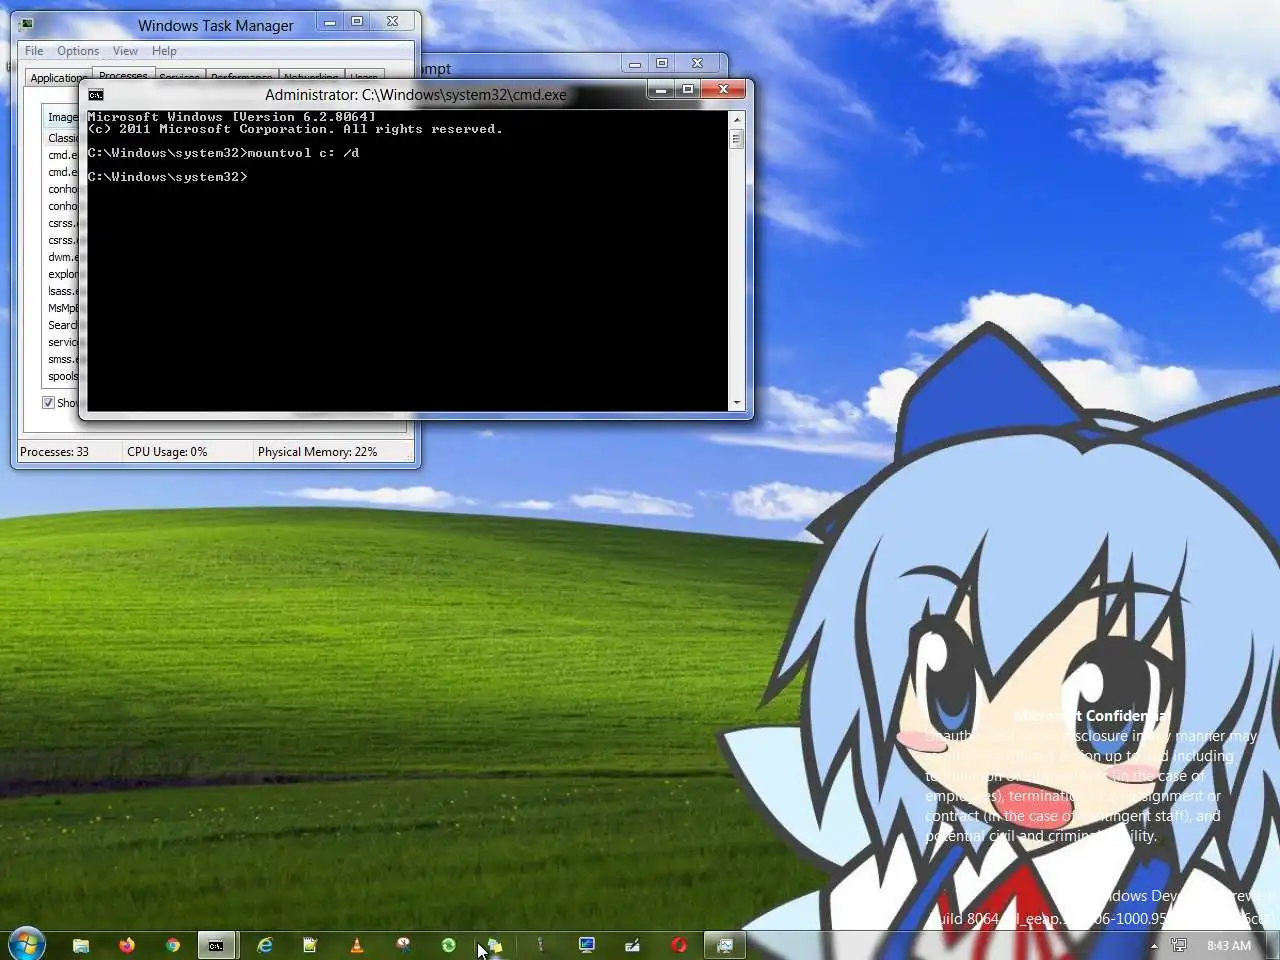Click the Processes: 33 status entry
The height and width of the screenshot is (960, 1280).
click(x=54, y=452)
